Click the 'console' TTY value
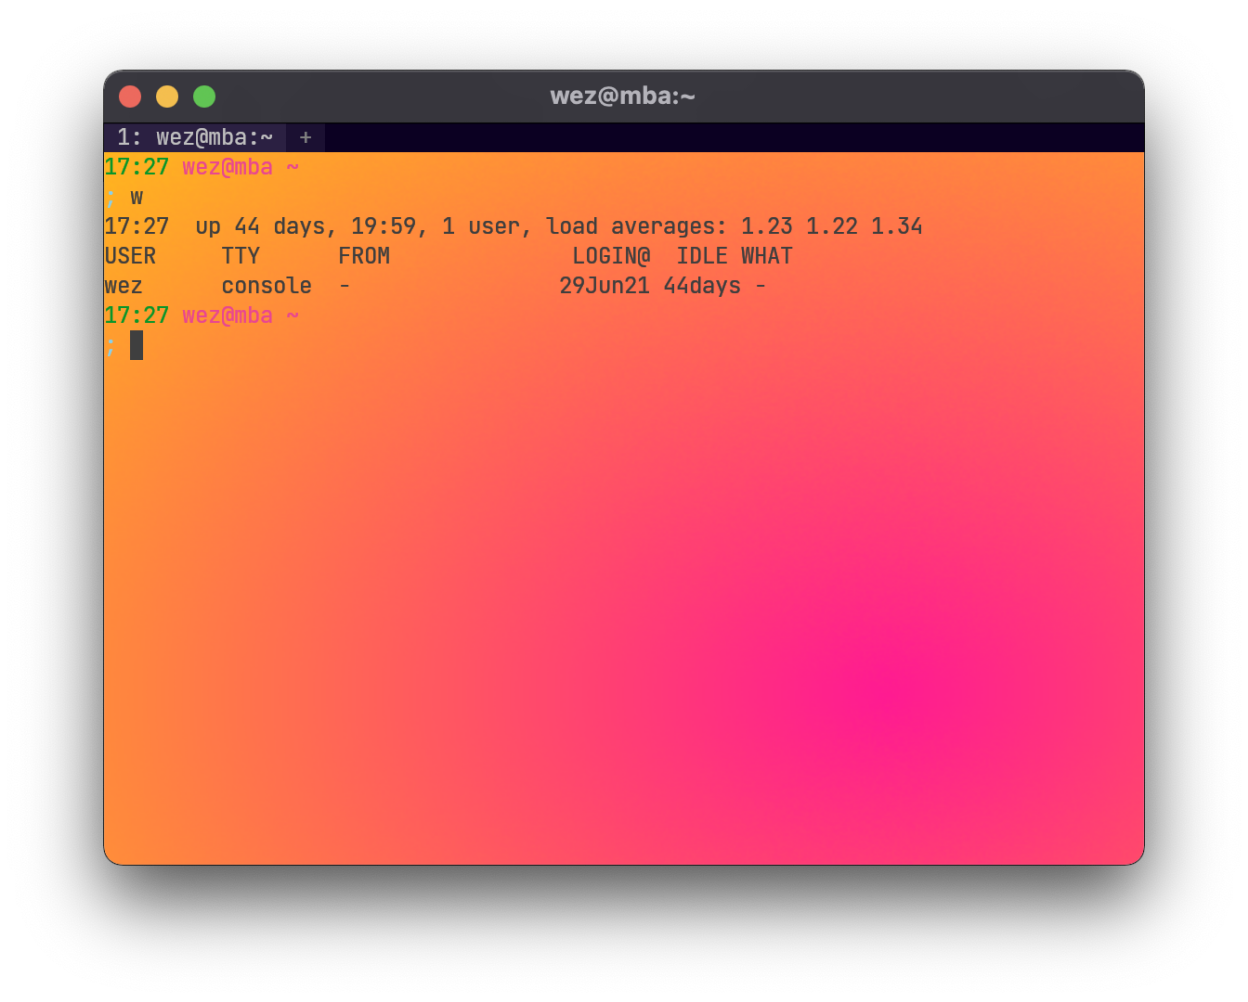This screenshot has height=1002, width=1248. pyautogui.click(x=266, y=286)
